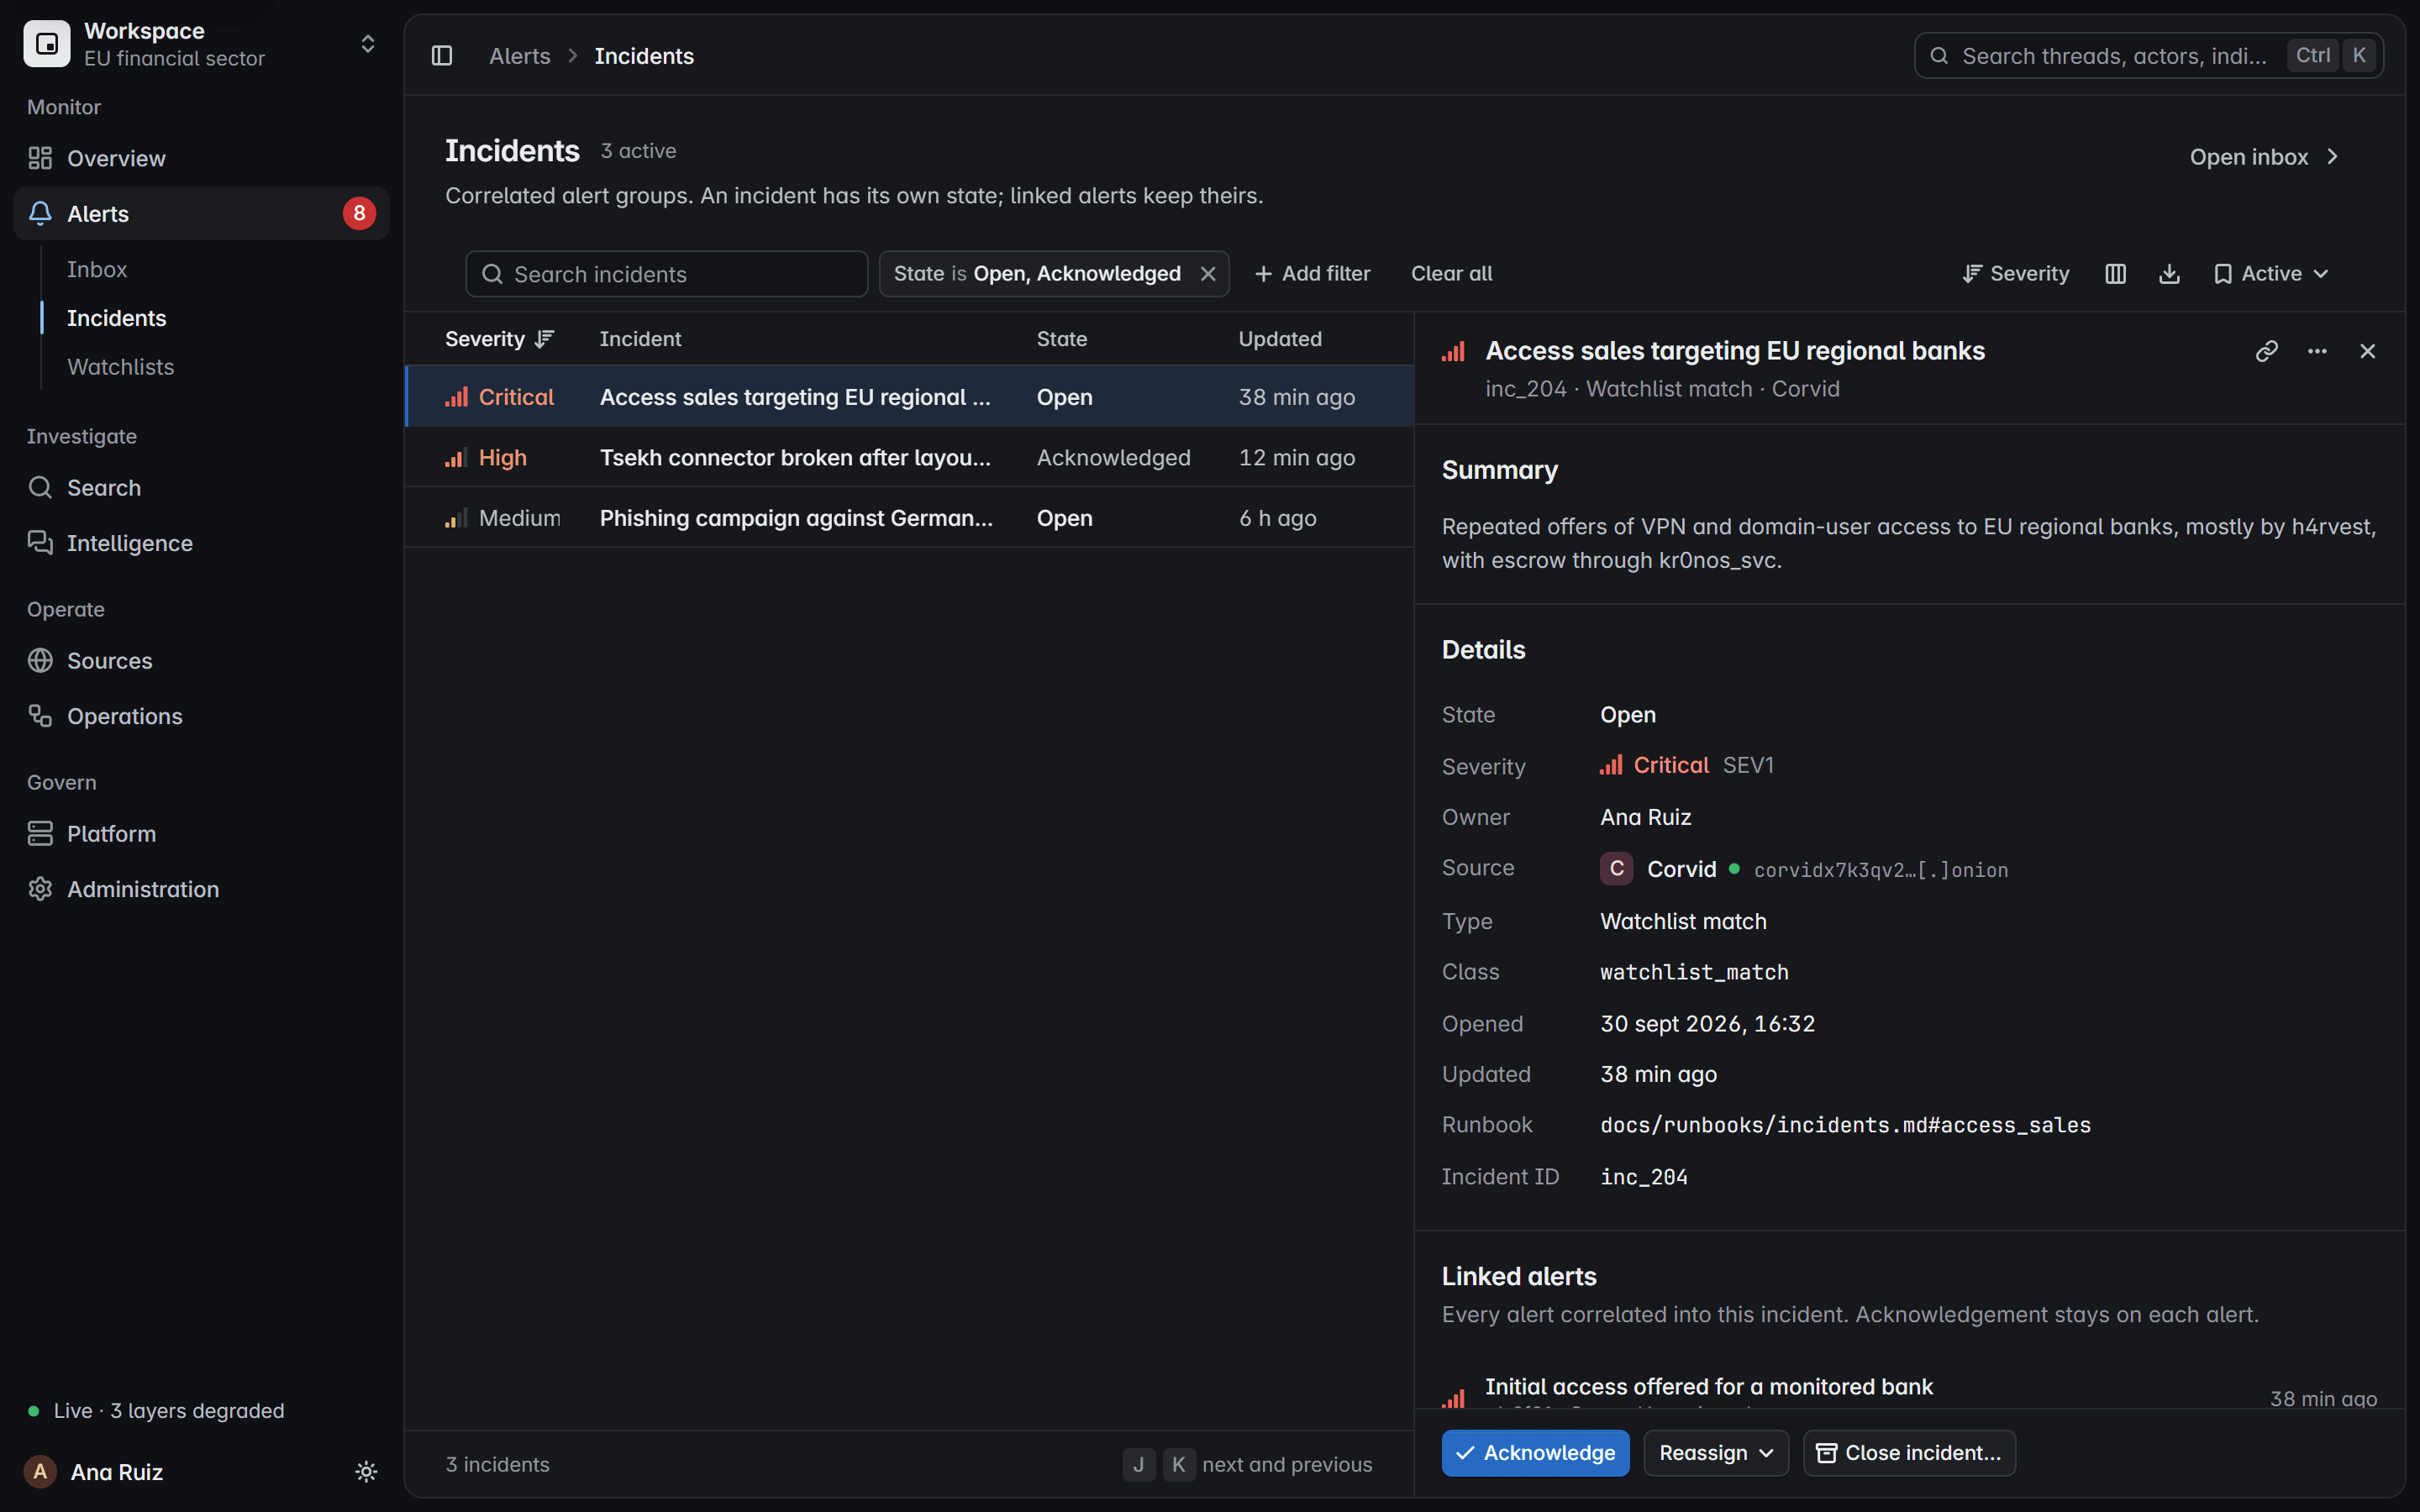Viewport: 2420px width, 1512px height.
Task: Toggle the light theme sun icon
Action: pyautogui.click(x=366, y=1471)
